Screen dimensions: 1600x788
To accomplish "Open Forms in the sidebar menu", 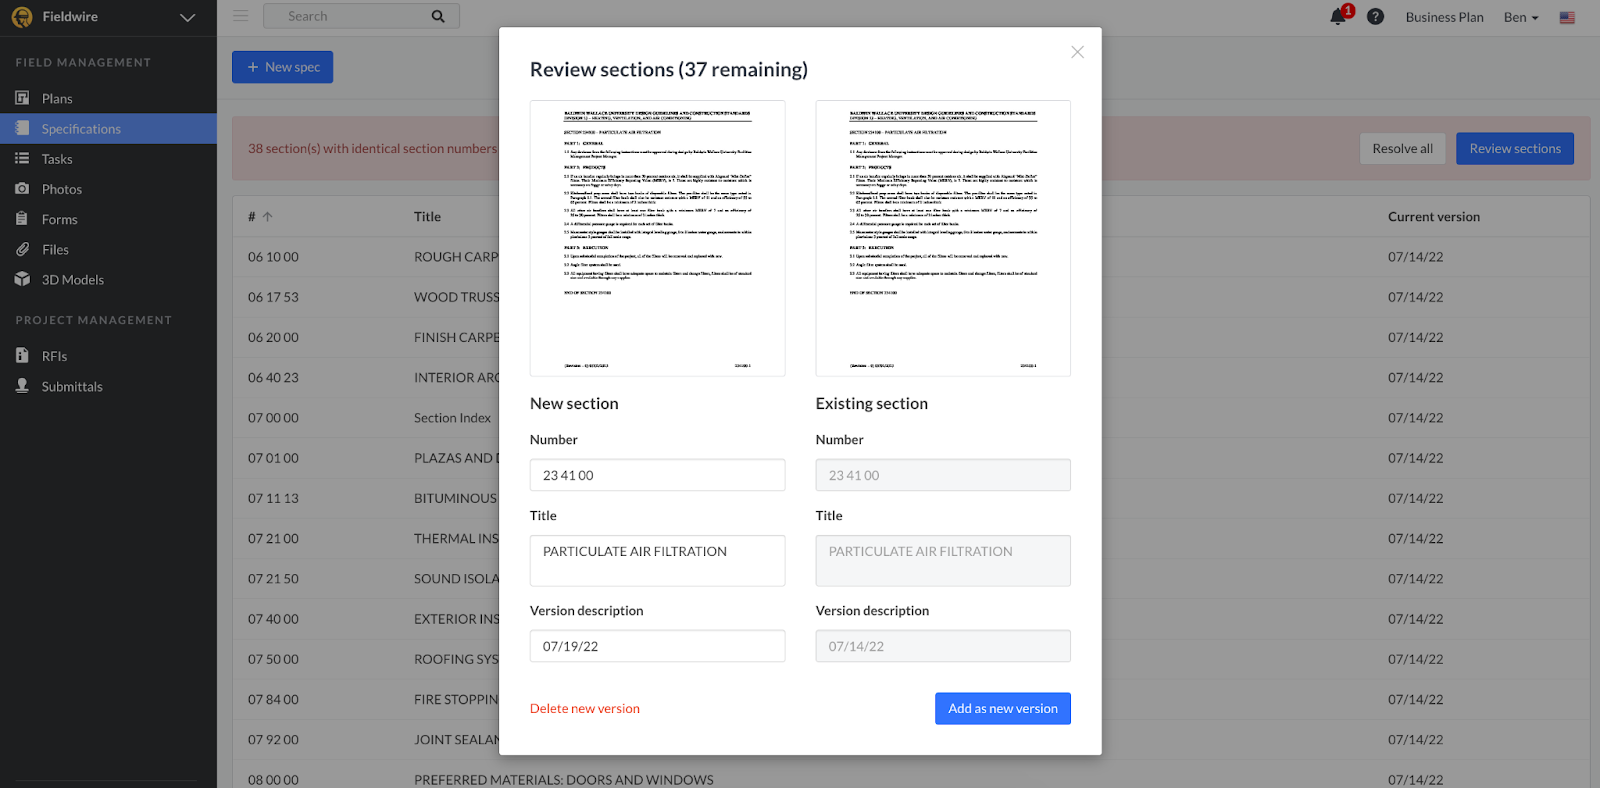I will (59, 219).
